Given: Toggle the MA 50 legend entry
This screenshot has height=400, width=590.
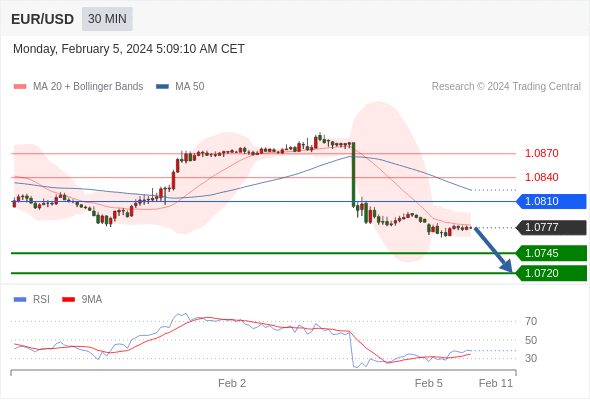Looking at the screenshot, I should [180, 87].
